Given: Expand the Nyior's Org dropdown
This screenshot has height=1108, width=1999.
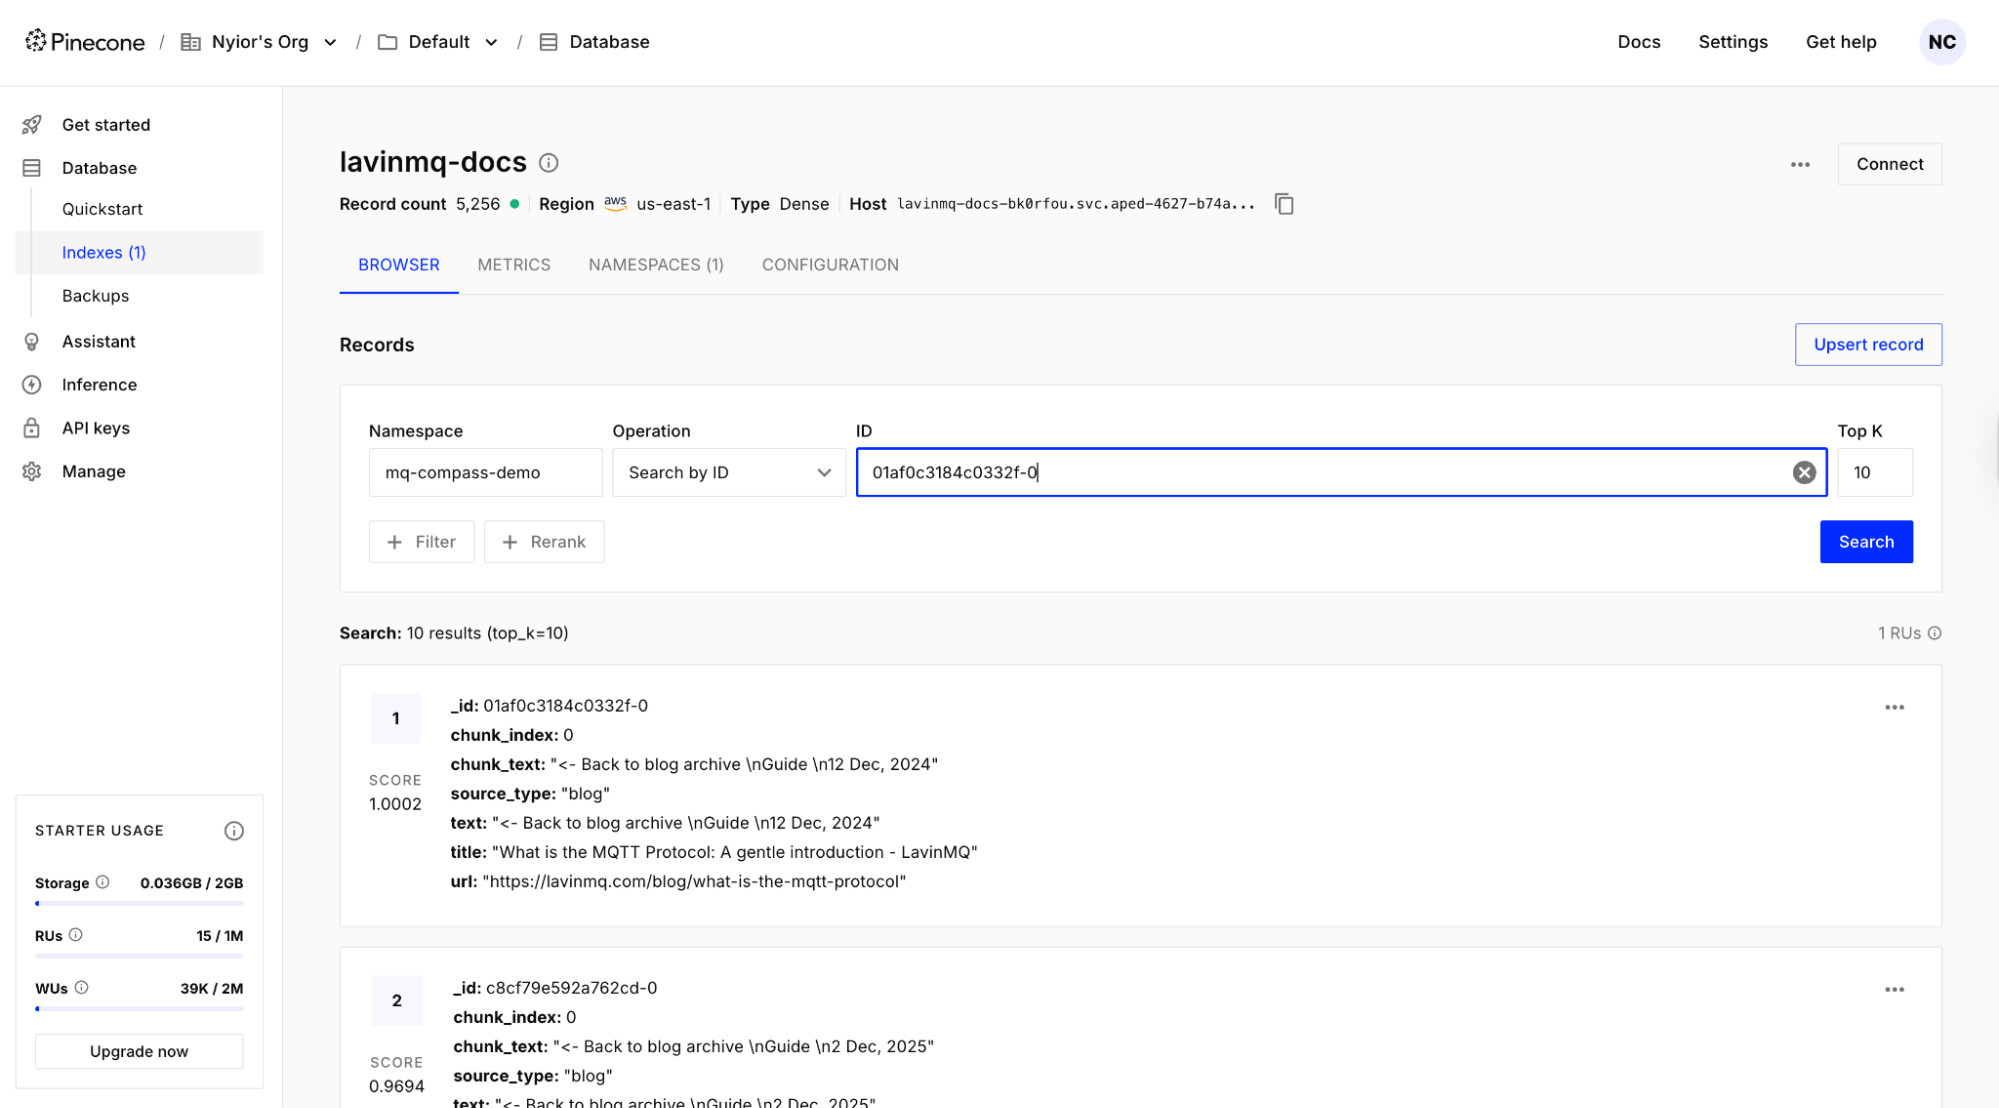Looking at the screenshot, I should pyautogui.click(x=330, y=42).
